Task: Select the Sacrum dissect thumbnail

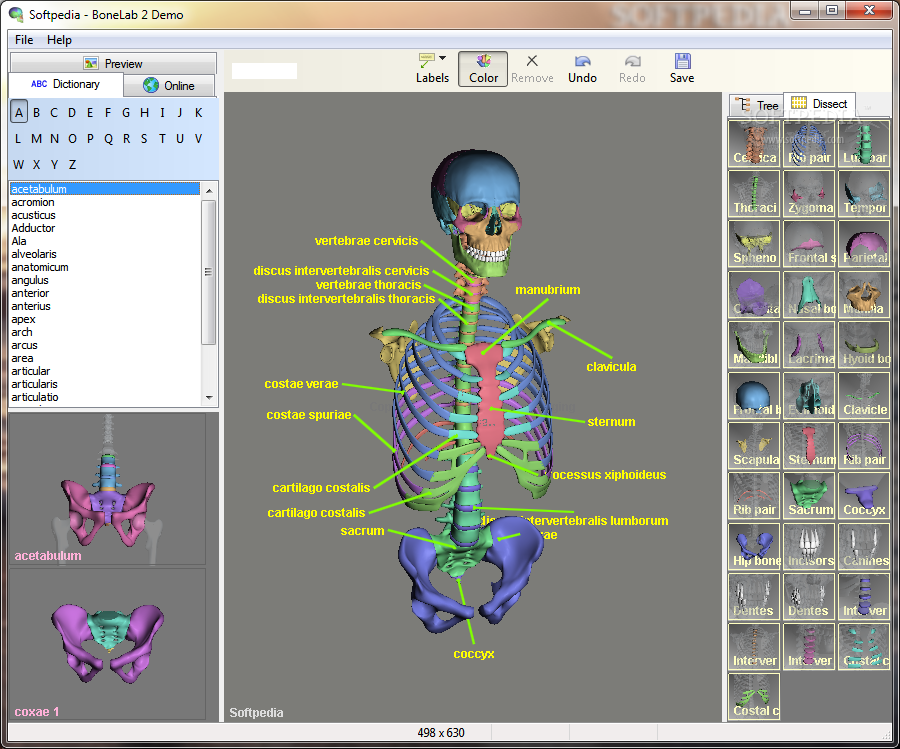Action: pos(810,495)
